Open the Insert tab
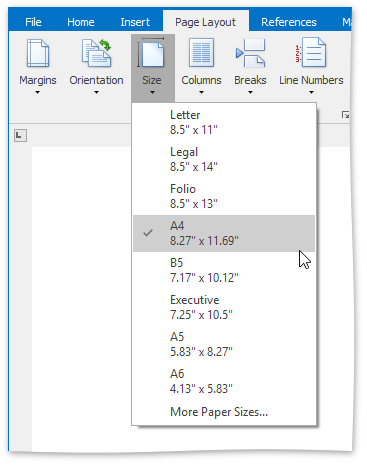Image resolution: width=367 pixels, height=466 pixels. [x=135, y=22]
